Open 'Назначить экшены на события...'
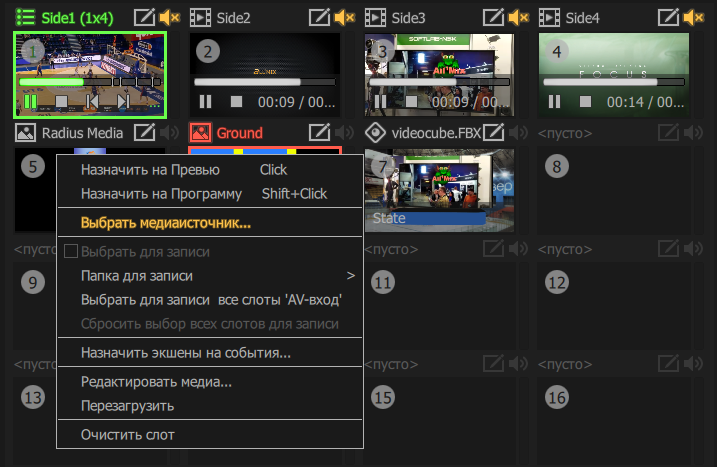 pyautogui.click(x=210, y=353)
